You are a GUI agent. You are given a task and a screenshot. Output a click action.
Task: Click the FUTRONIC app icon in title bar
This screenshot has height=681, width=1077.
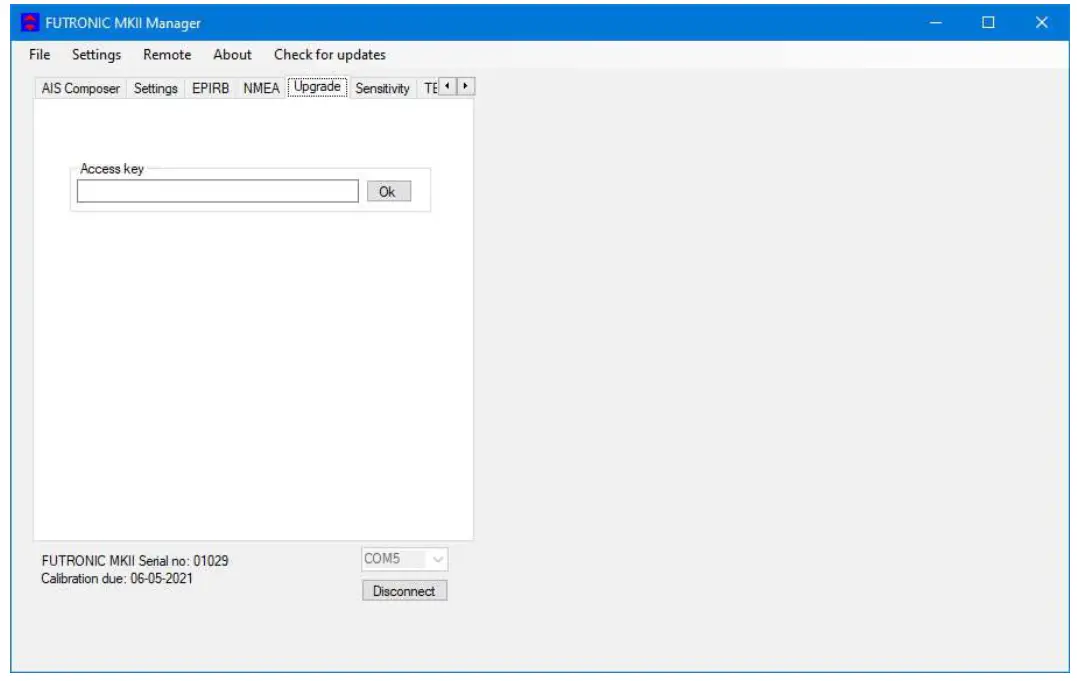coord(30,23)
